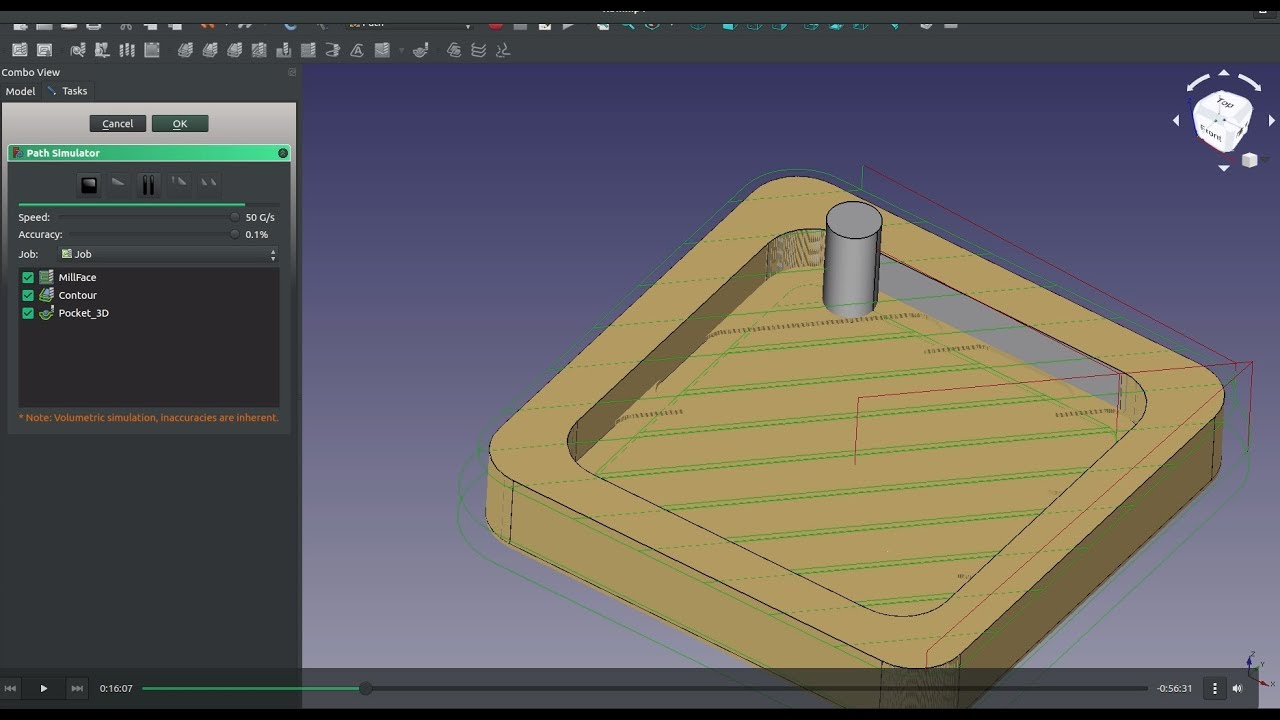Screen dimensions: 1280x720
Task: Click the Front face of navigation cube
Action: pyautogui.click(x=1210, y=132)
